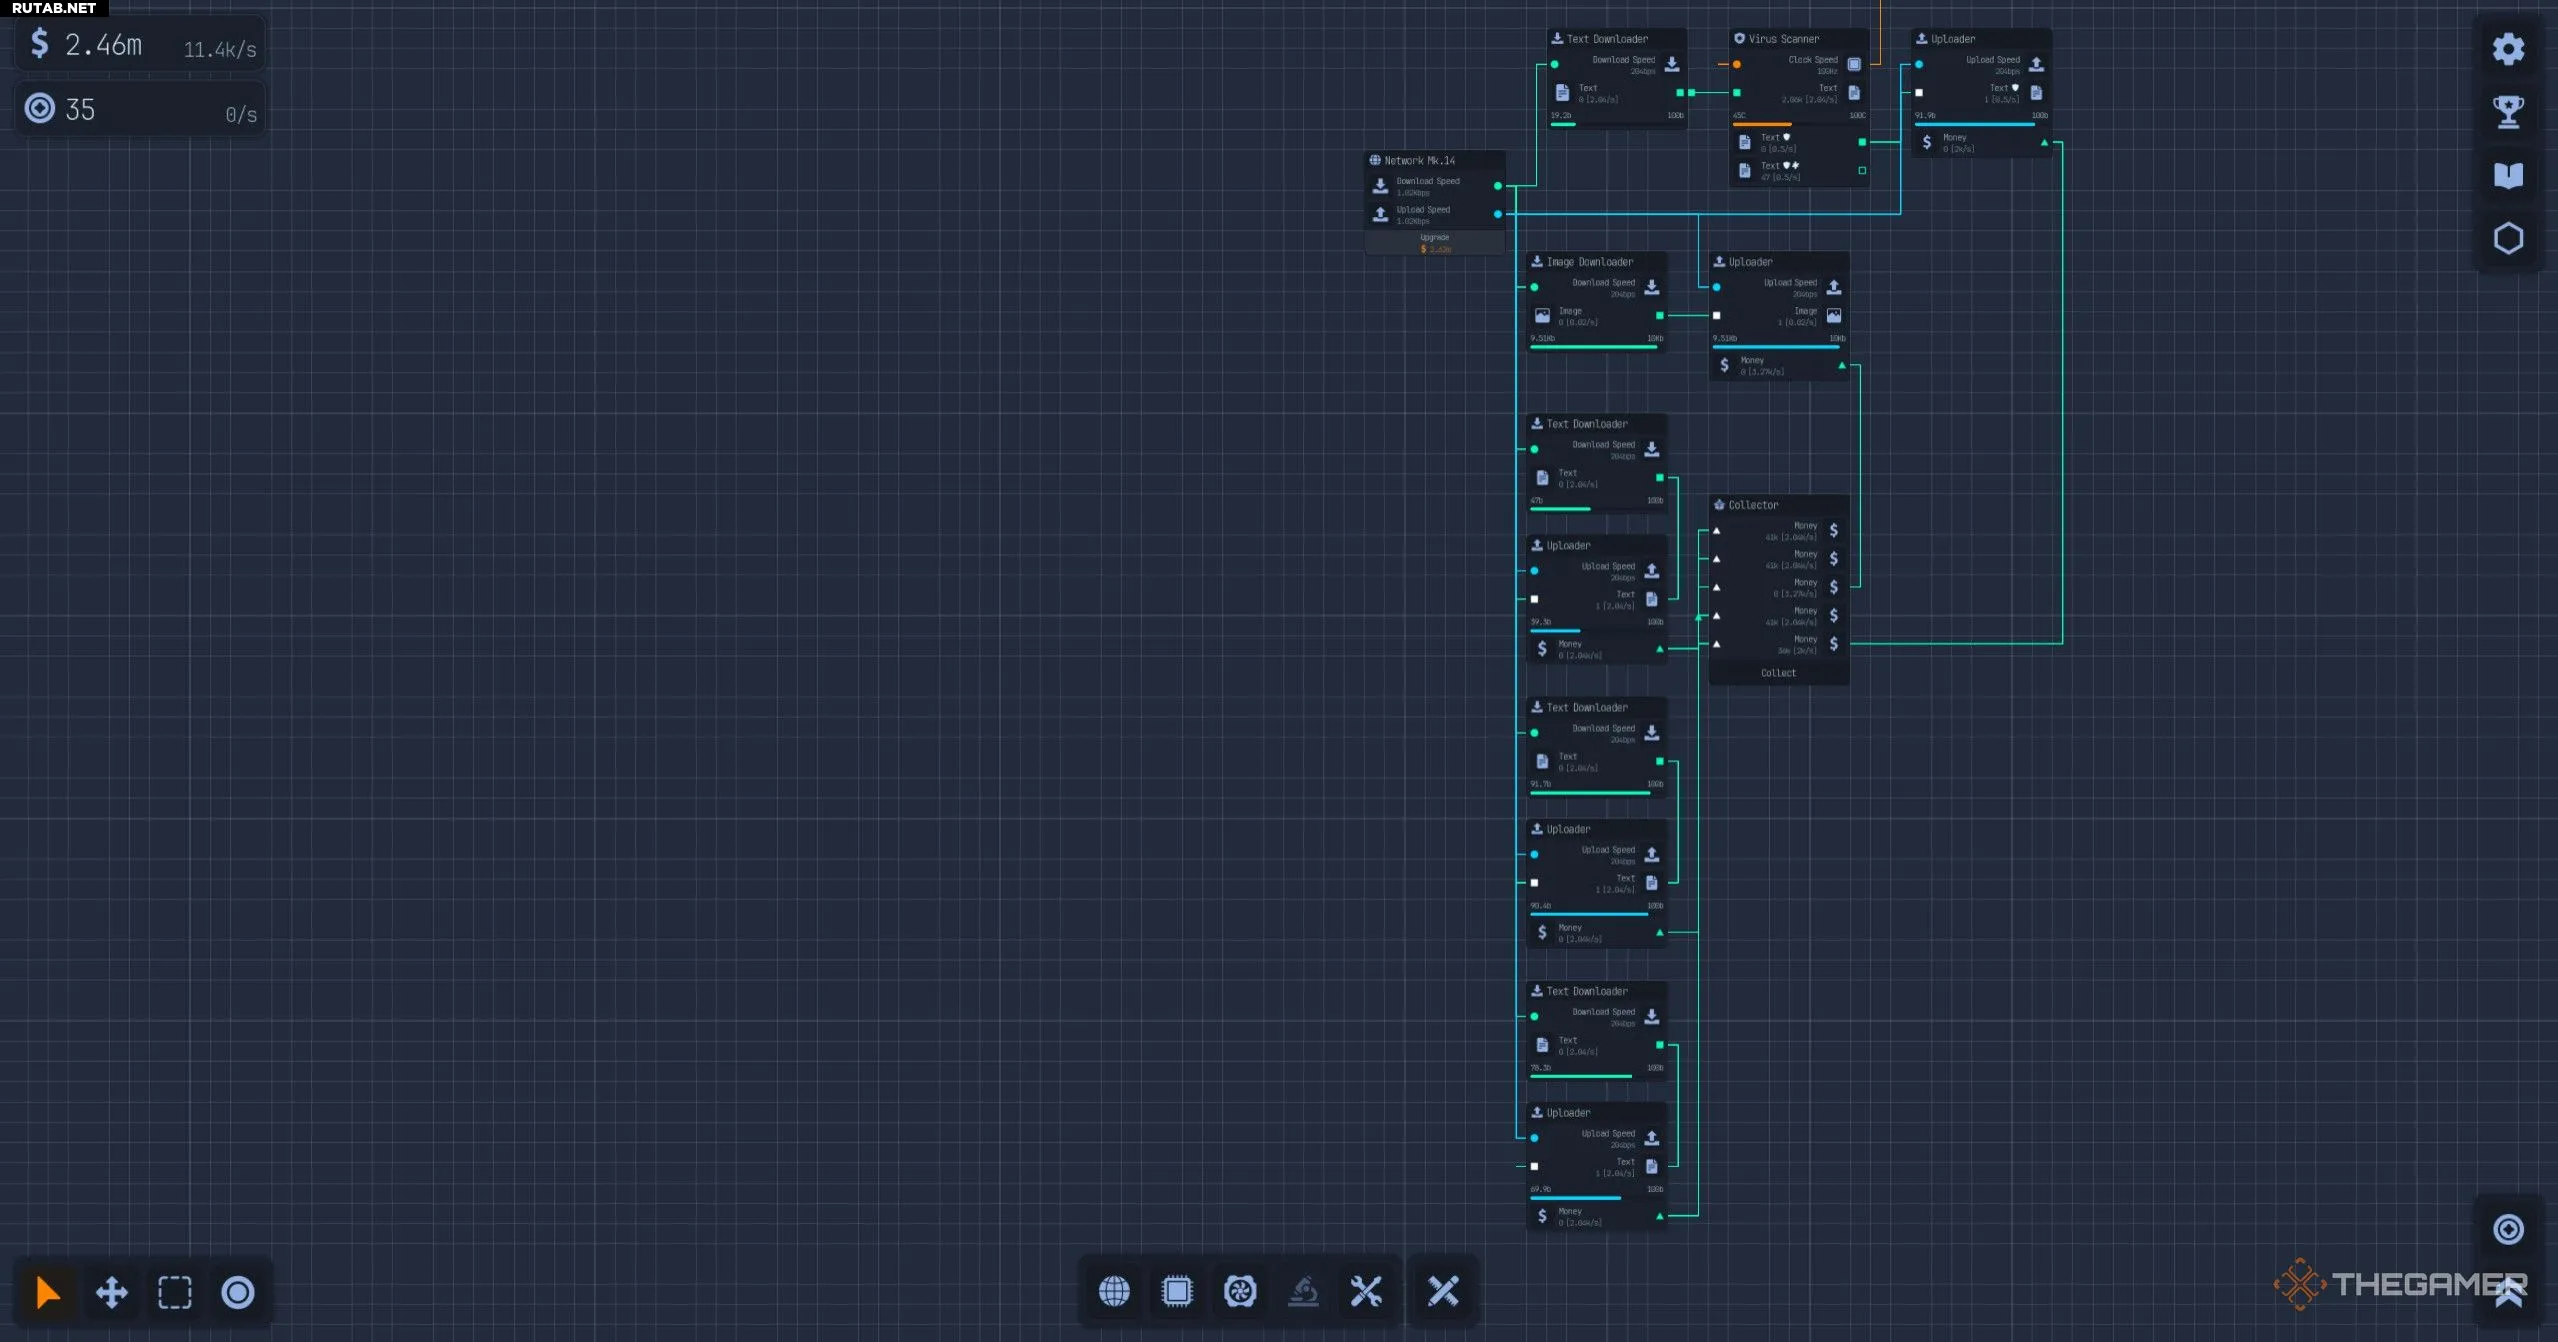Collapse toolbar with bottom-right double chevron
Viewport: 2558px width, 1342px height.
[x=2508, y=1295]
